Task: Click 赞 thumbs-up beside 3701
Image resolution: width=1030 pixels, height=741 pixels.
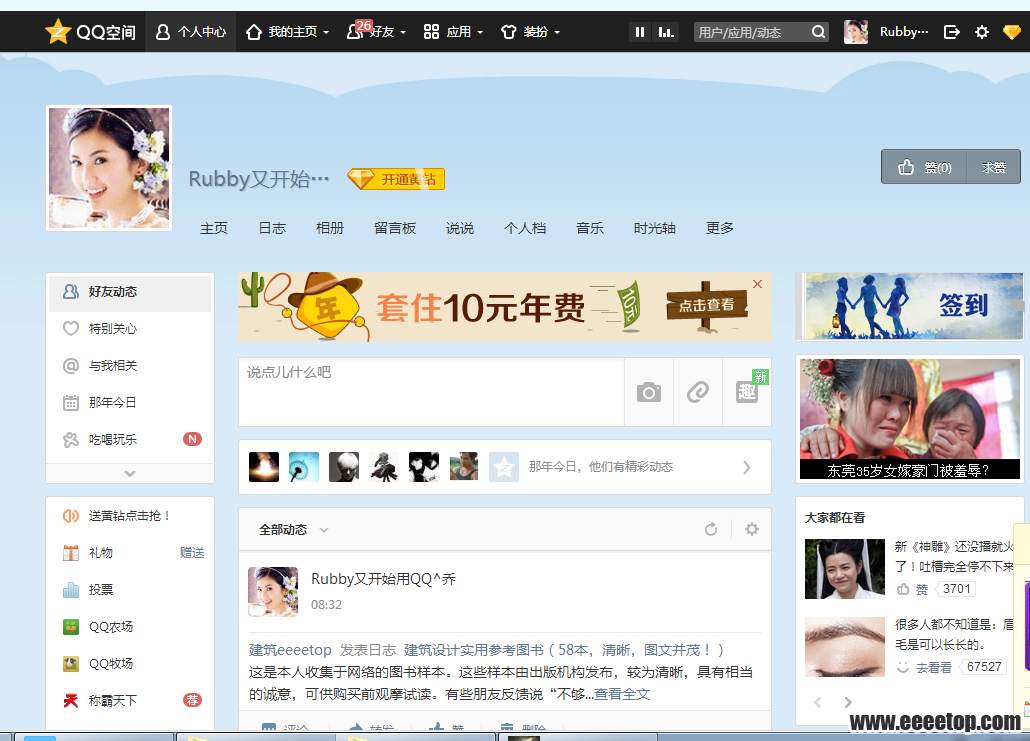Action: [913, 589]
